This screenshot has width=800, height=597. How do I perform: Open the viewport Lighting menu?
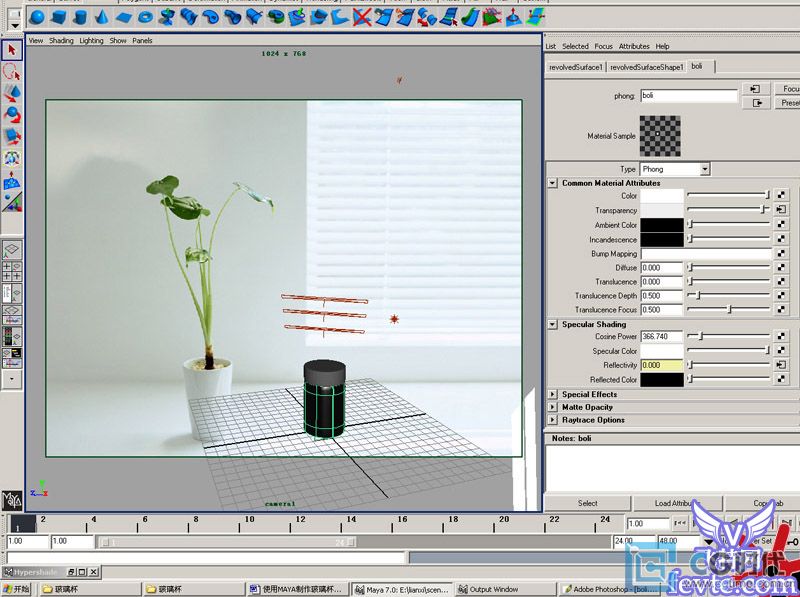(91, 40)
